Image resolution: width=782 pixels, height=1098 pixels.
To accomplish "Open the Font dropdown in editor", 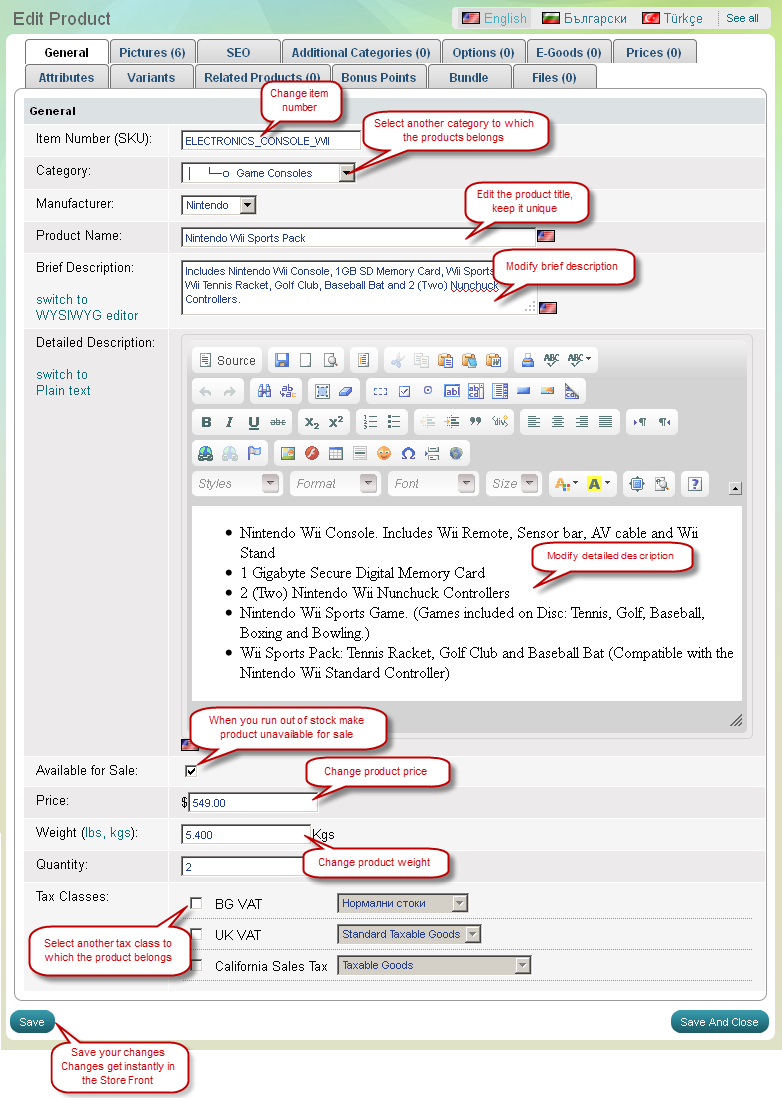I will pos(433,484).
